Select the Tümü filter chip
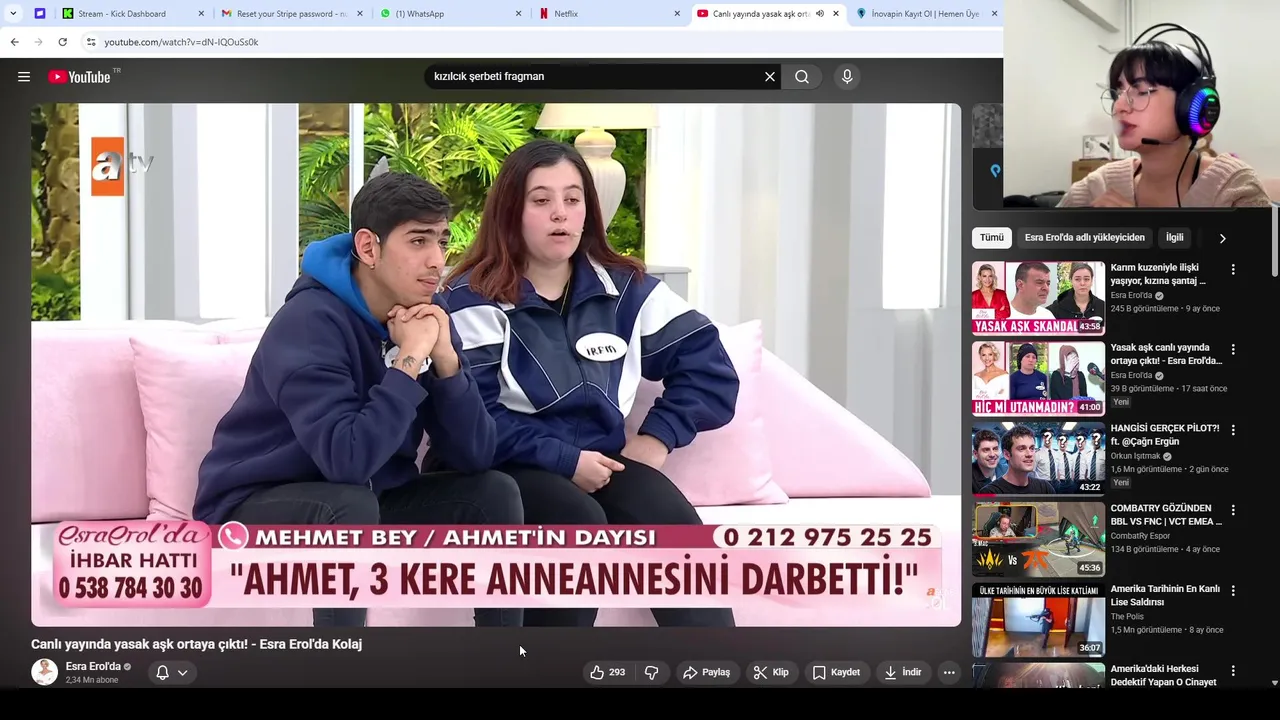 pyautogui.click(x=991, y=238)
